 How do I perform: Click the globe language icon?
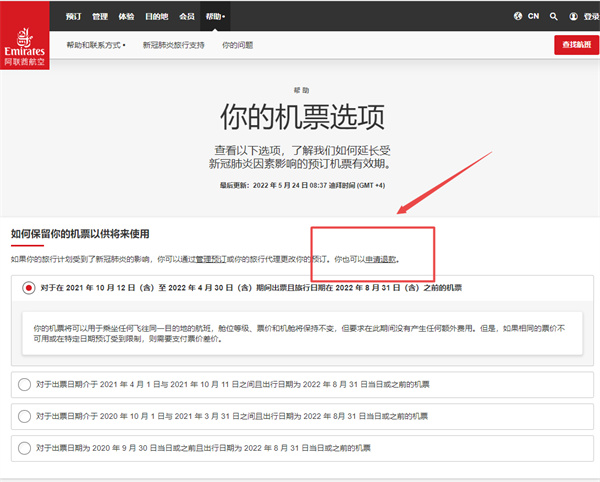pos(517,16)
